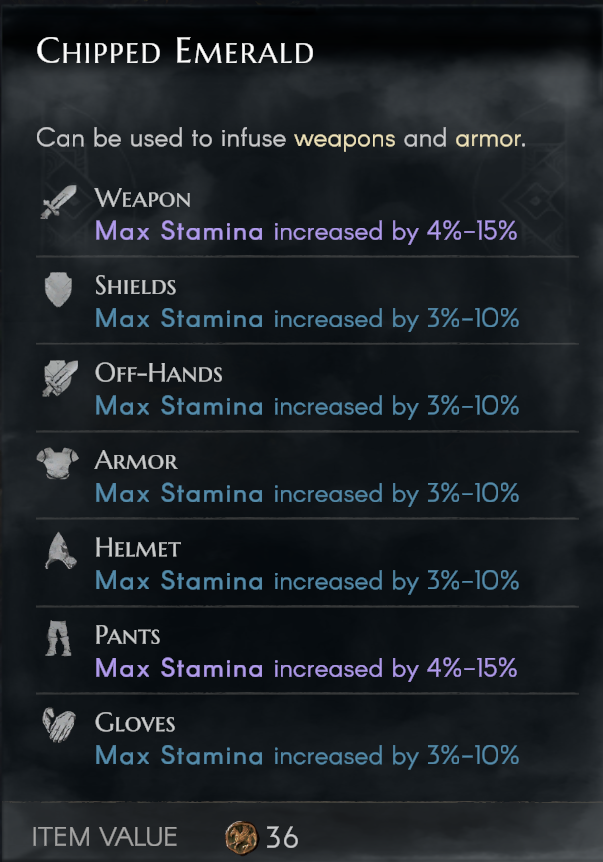This screenshot has height=862, width=603.
Task: Click the Item Value label
Action: point(104,836)
